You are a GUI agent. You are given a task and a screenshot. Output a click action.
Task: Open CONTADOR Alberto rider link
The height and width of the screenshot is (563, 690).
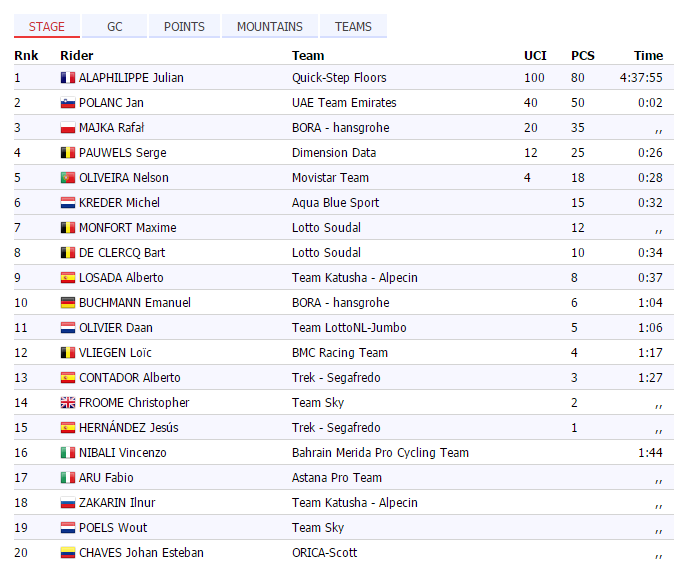(130, 378)
